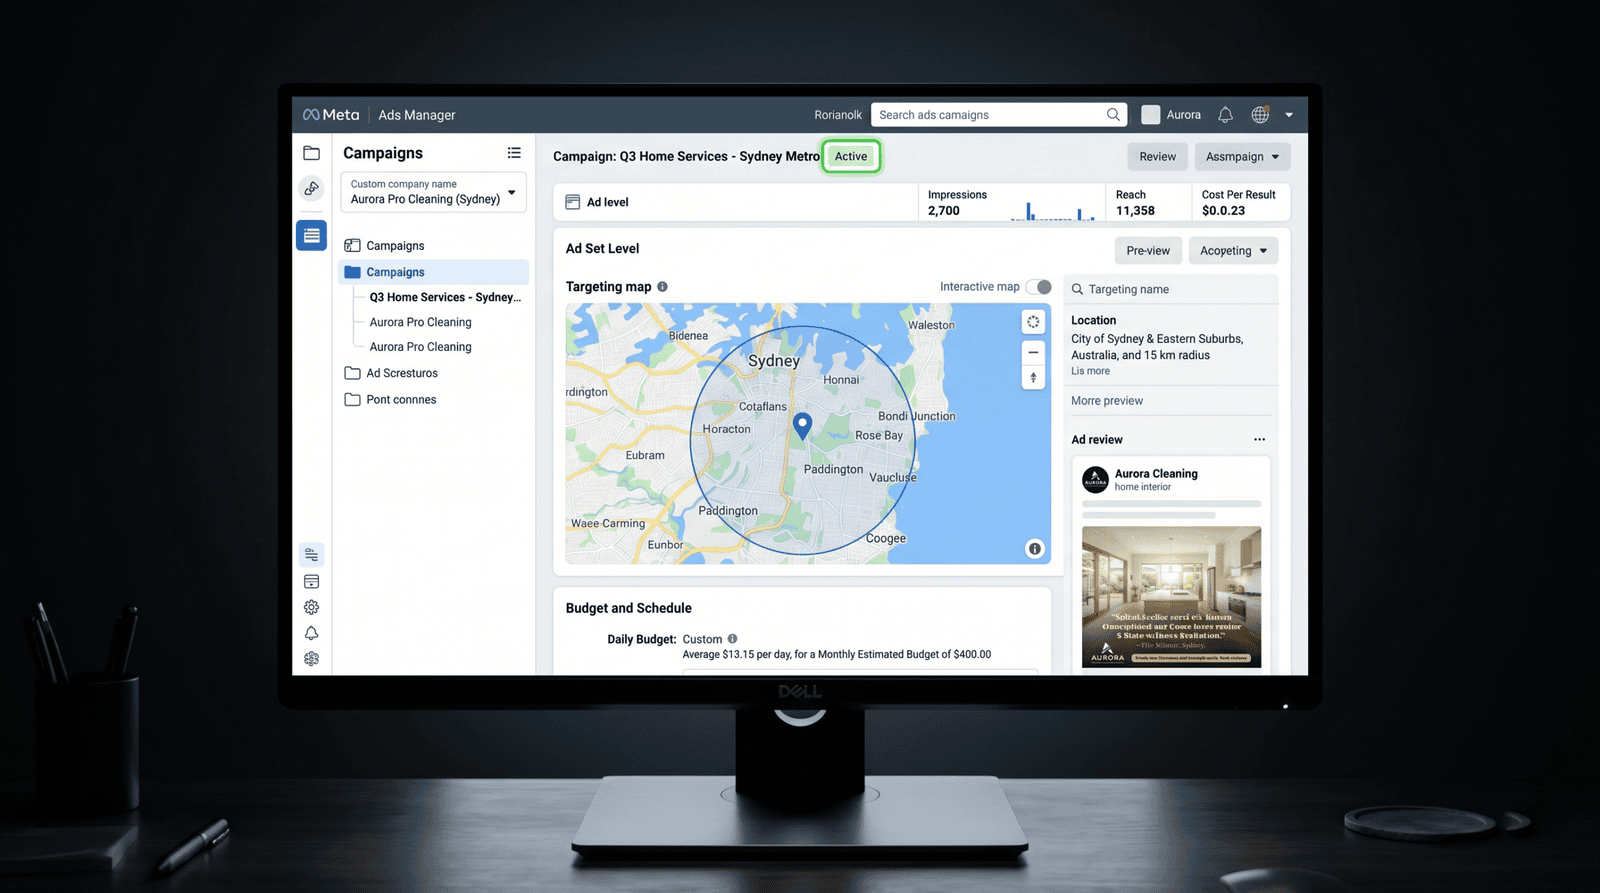Click the Impressions mini bar chart

point(1052,209)
